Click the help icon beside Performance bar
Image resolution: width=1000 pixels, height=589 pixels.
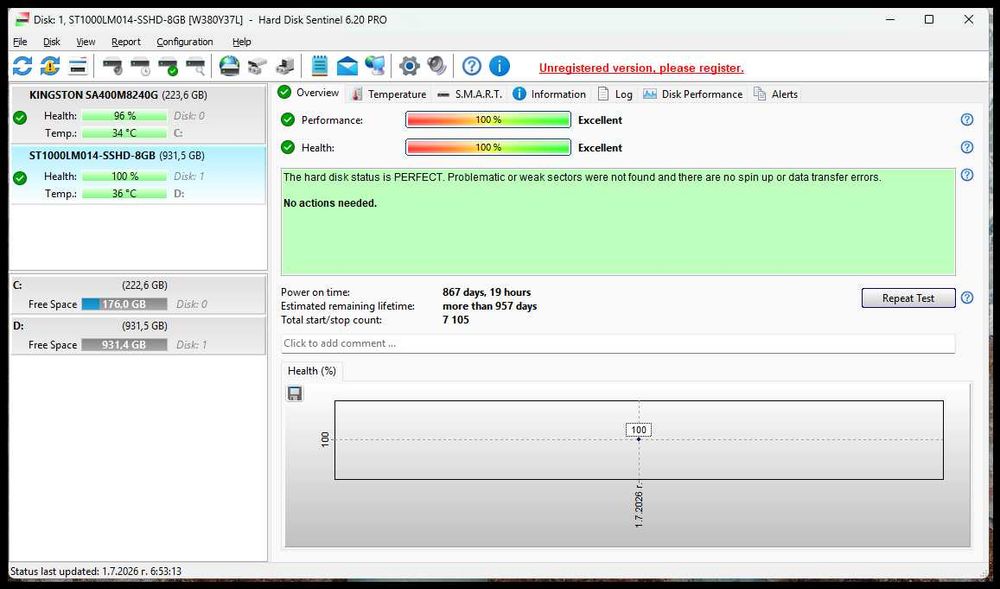click(967, 120)
